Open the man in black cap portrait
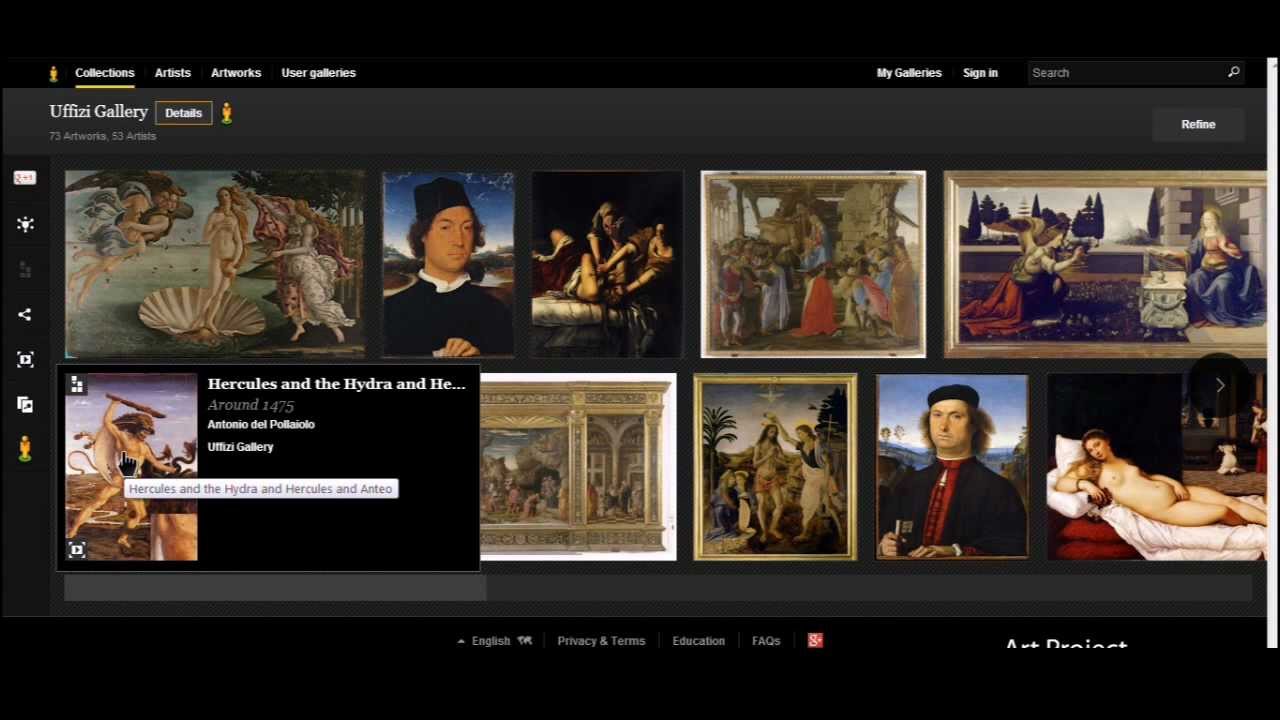Viewport: 1280px width, 720px height. click(448, 264)
